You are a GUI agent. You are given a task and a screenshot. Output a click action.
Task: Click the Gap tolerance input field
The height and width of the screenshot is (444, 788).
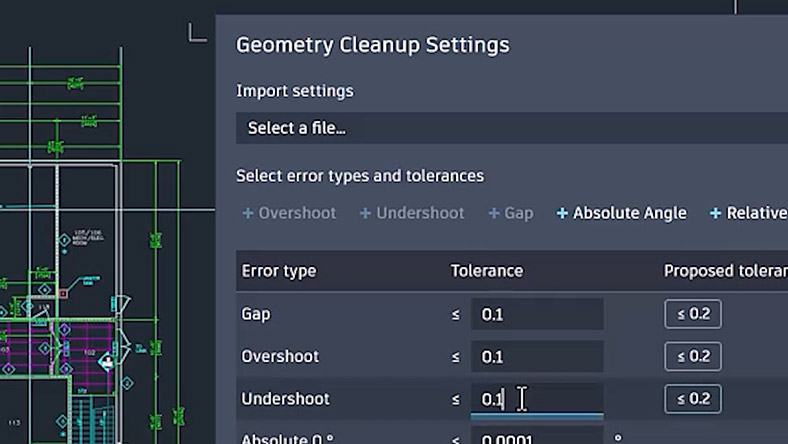pos(537,314)
